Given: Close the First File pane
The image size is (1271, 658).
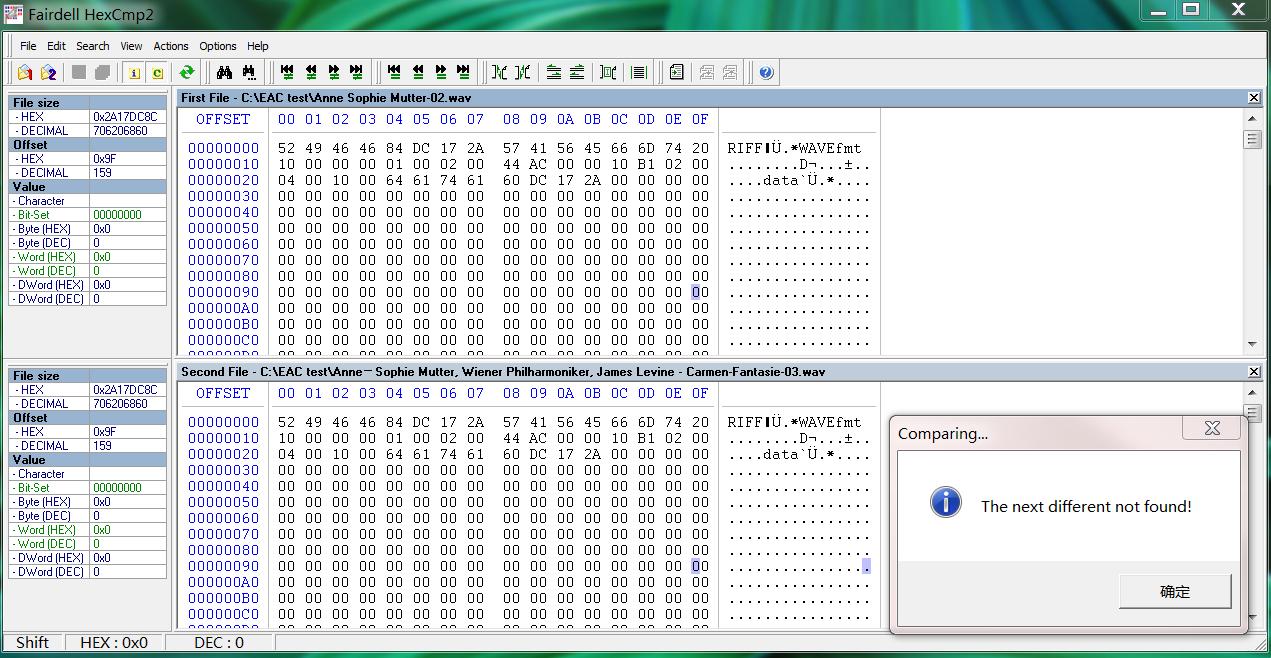Looking at the screenshot, I should pos(1254,97).
